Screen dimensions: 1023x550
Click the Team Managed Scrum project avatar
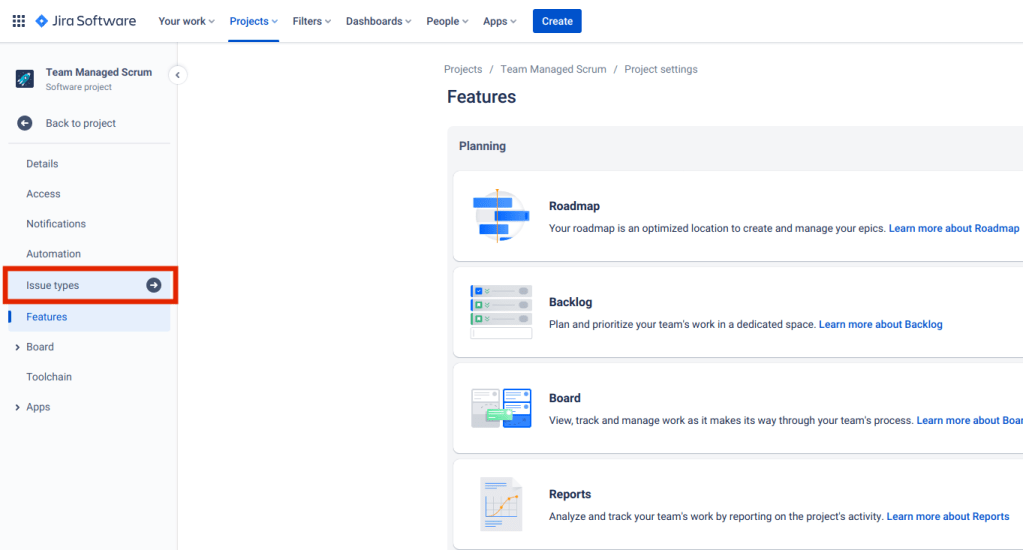click(25, 79)
